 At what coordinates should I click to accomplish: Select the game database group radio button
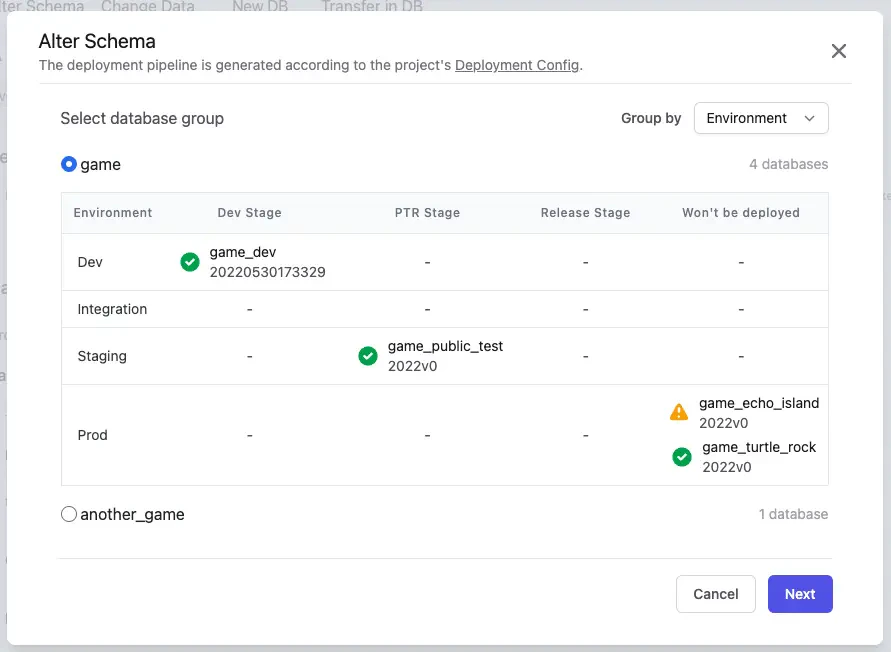tap(69, 164)
